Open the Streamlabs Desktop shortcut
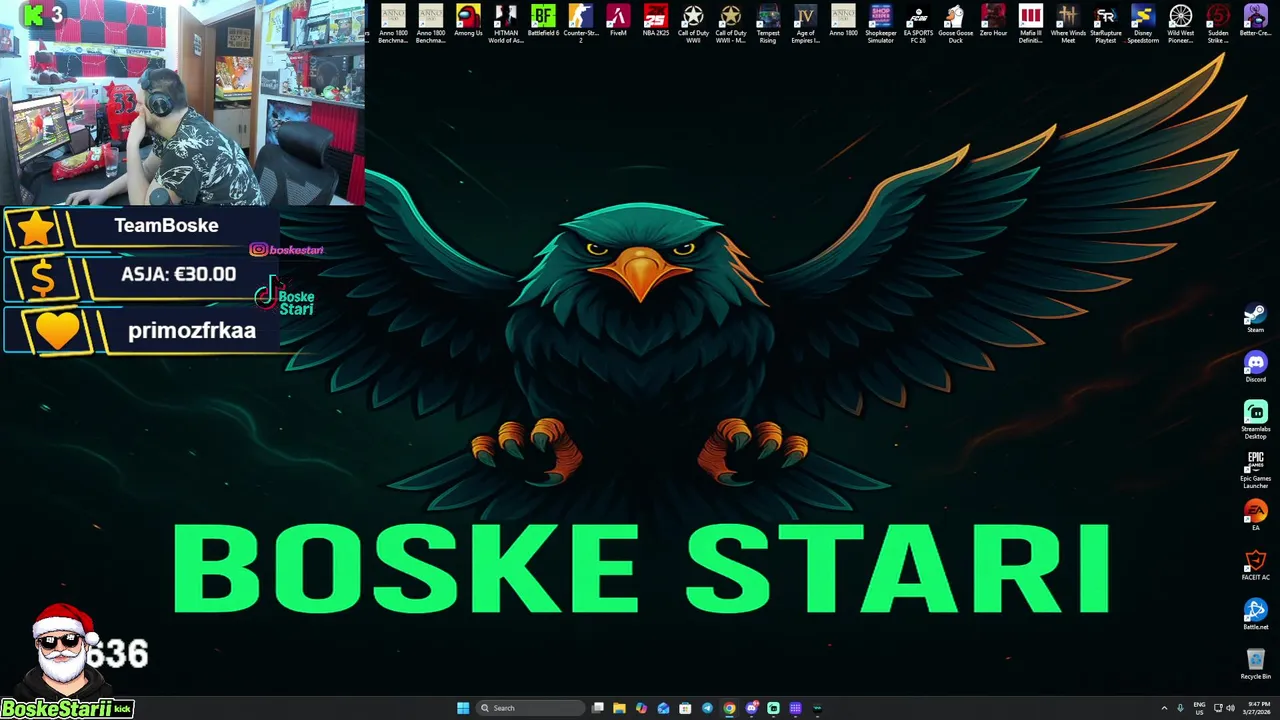1280x720 pixels. (1255, 420)
